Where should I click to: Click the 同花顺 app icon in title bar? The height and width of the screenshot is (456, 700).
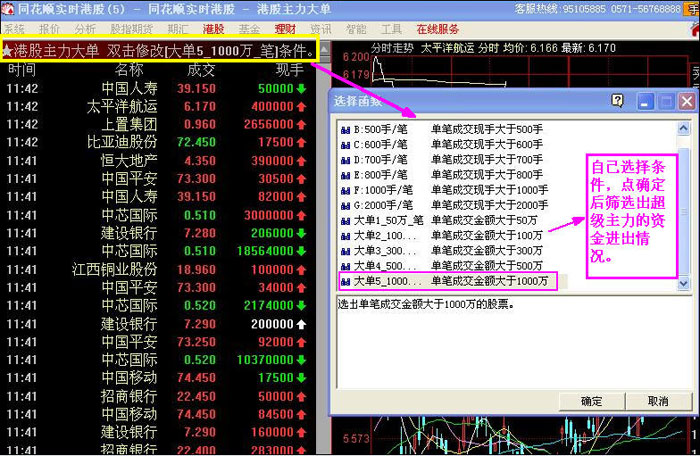[8, 8]
